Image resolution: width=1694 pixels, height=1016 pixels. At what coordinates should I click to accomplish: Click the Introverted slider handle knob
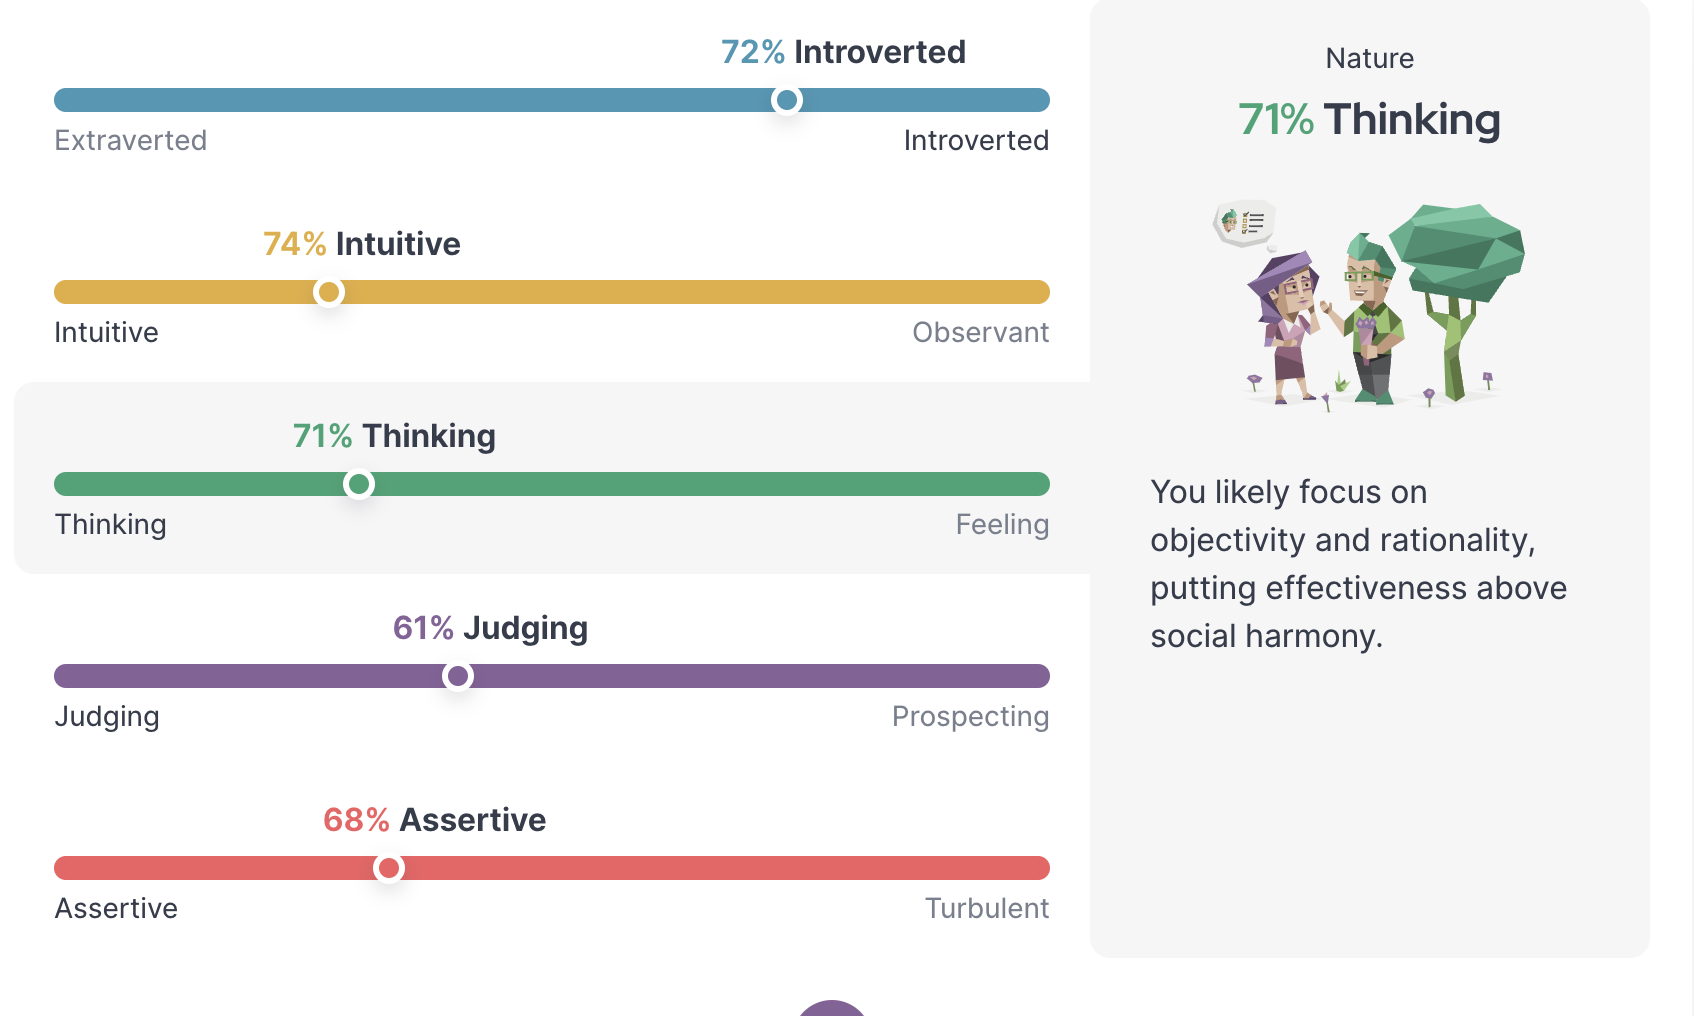coord(787,100)
